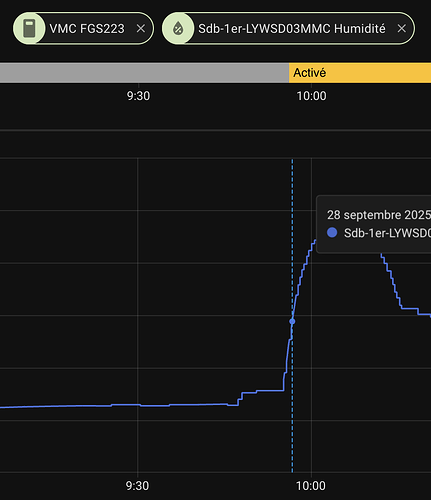Click the 10:00 label on the top time axis

coord(311,96)
